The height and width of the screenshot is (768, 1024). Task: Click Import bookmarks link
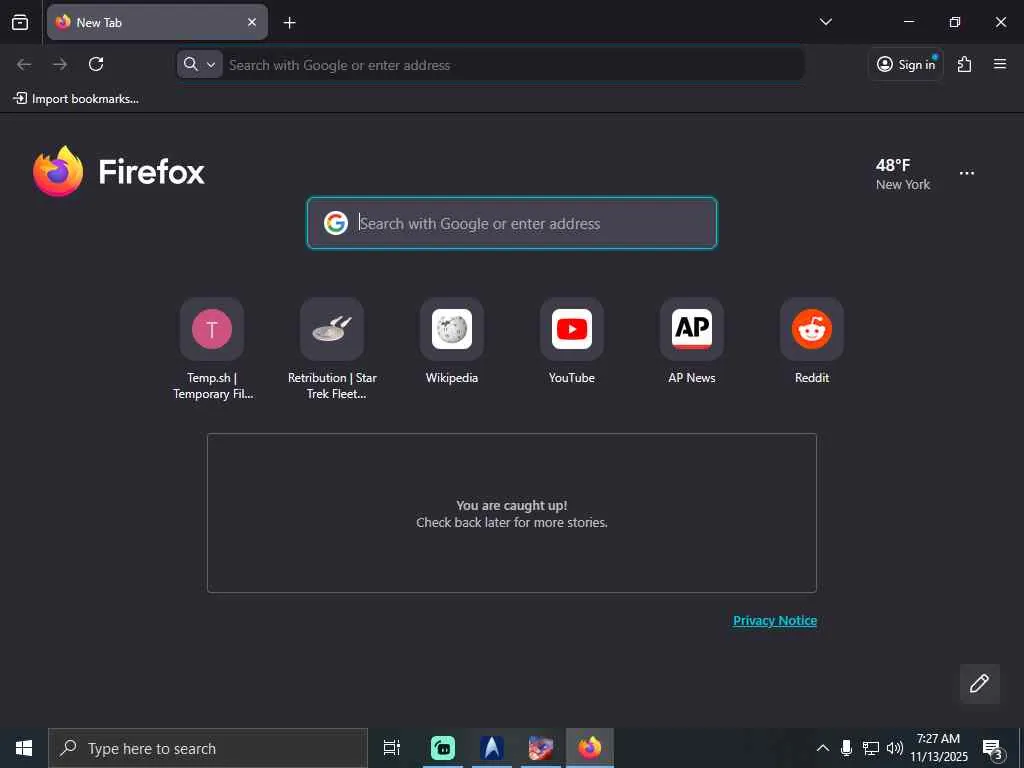click(76, 99)
